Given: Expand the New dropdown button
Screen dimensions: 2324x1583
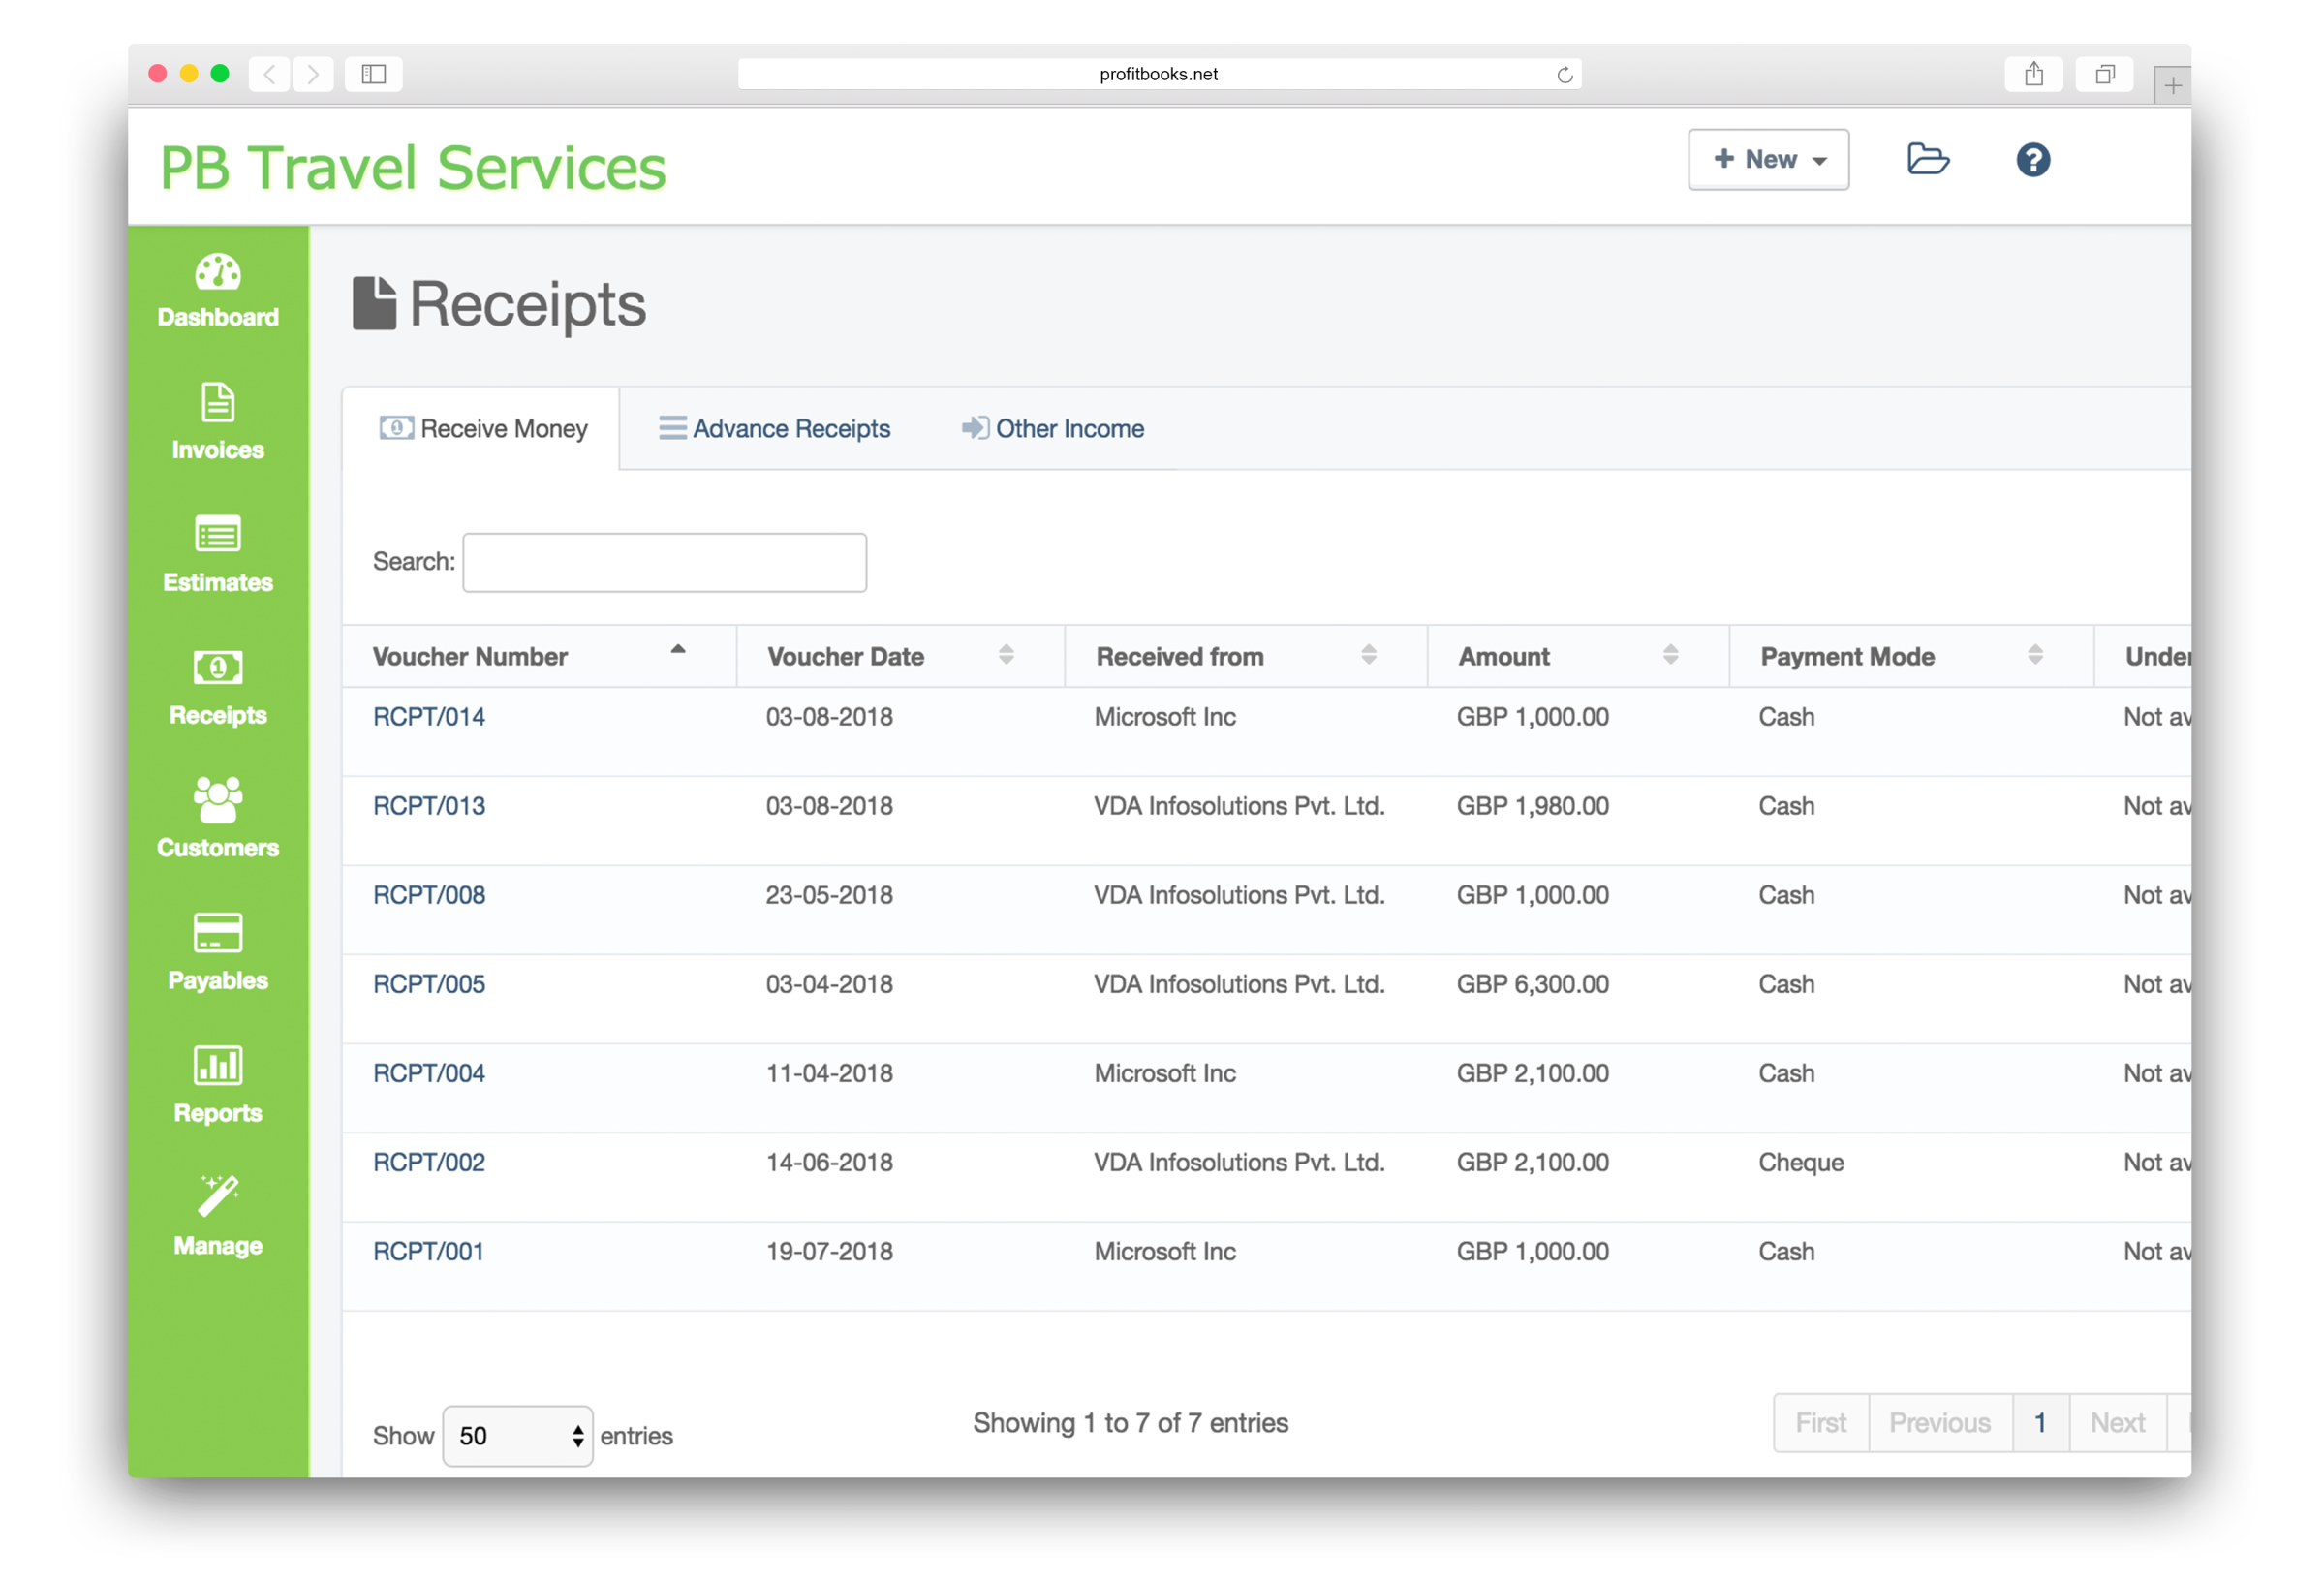Looking at the screenshot, I should [x=1768, y=160].
